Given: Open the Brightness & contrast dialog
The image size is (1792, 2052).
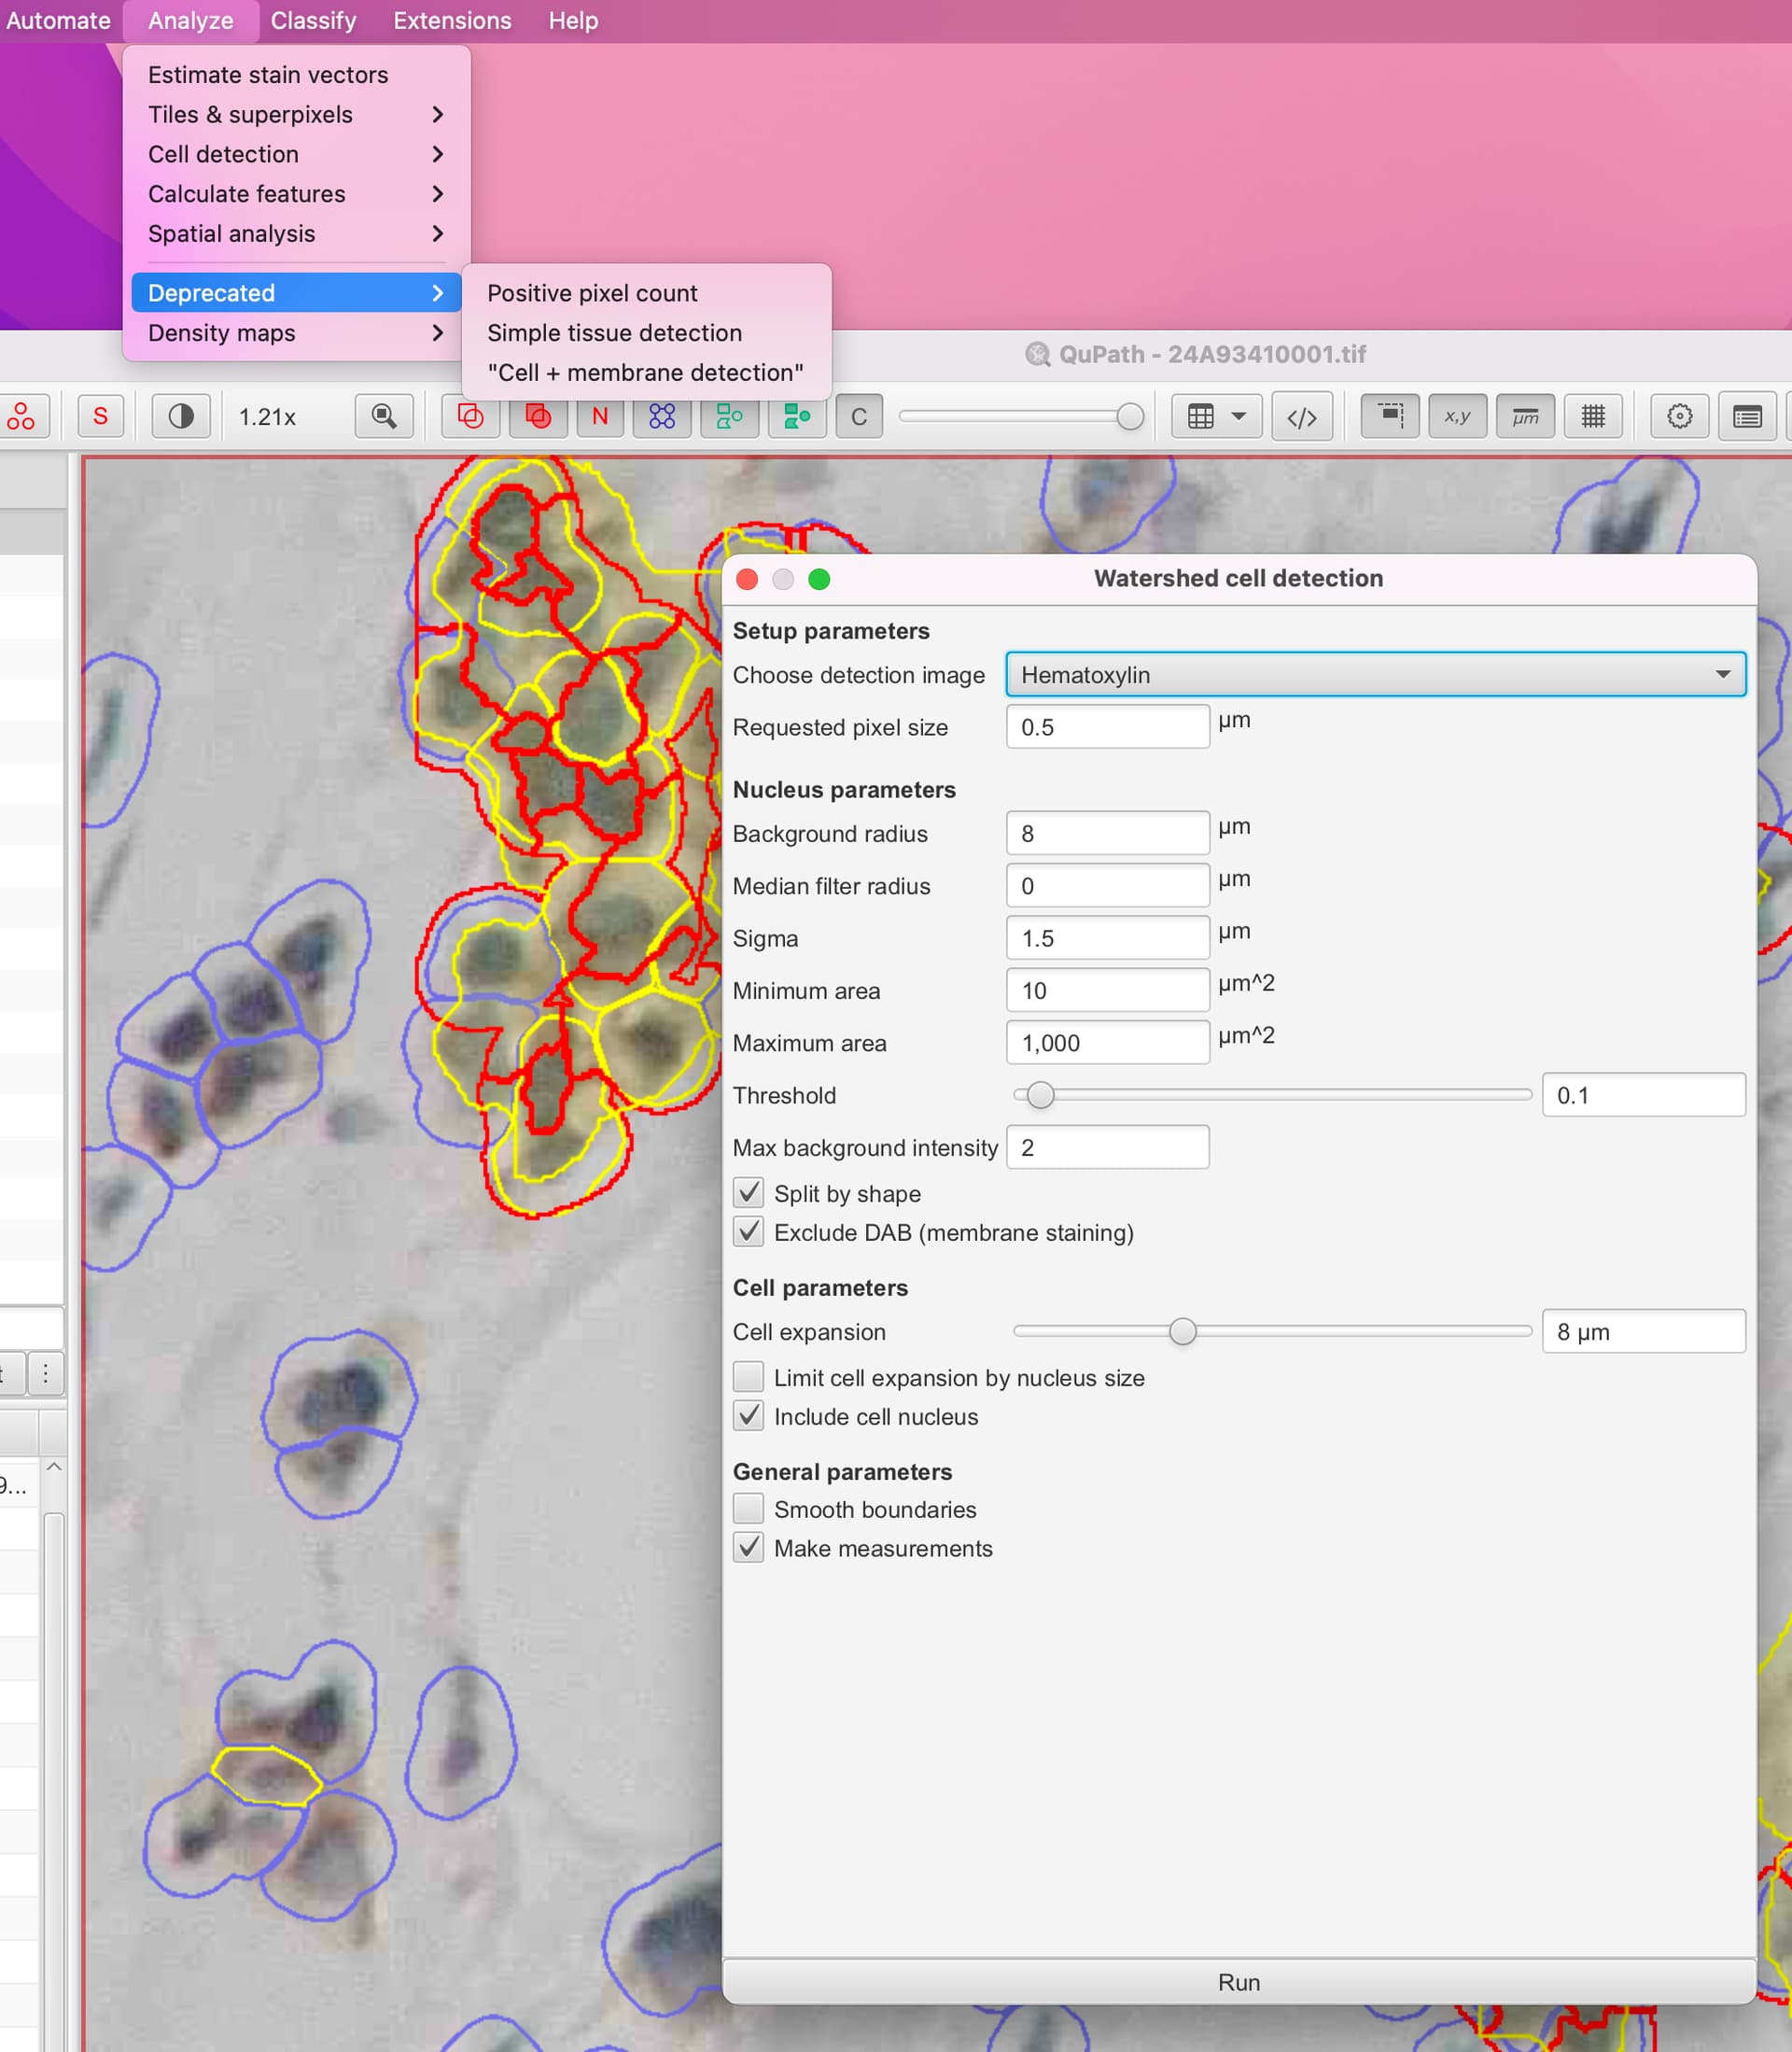Looking at the screenshot, I should [x=180, y=417].
